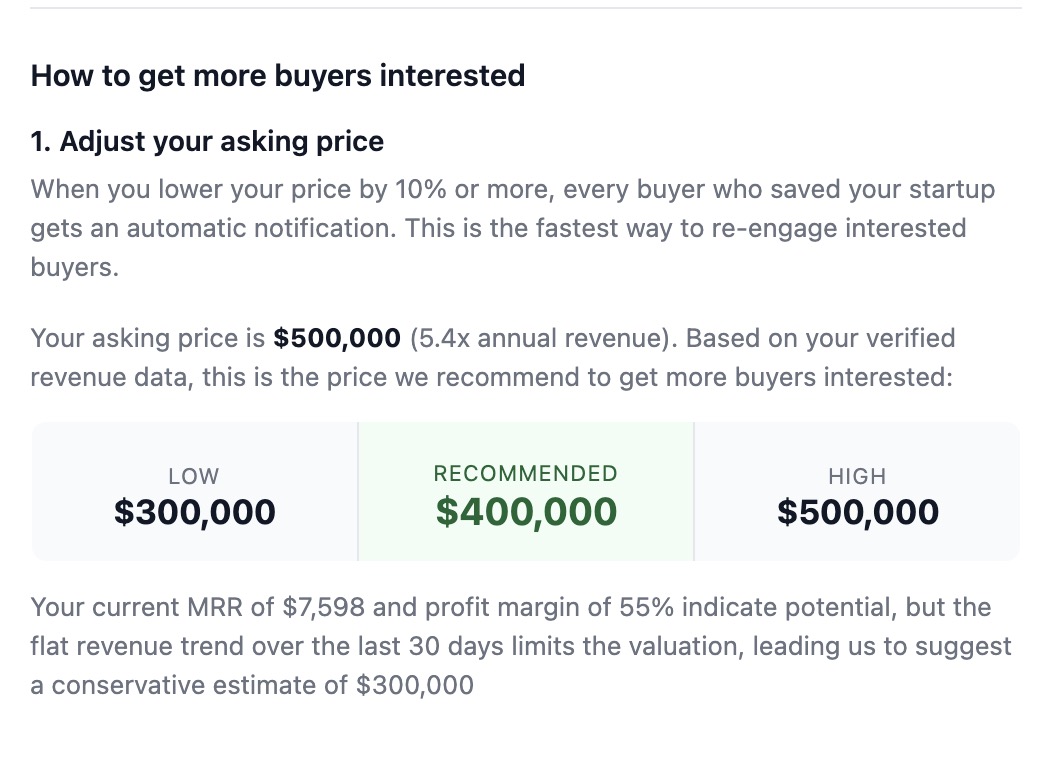Select the HIGH $500,000 price option
1062x776 pixels.
(857, 492)
